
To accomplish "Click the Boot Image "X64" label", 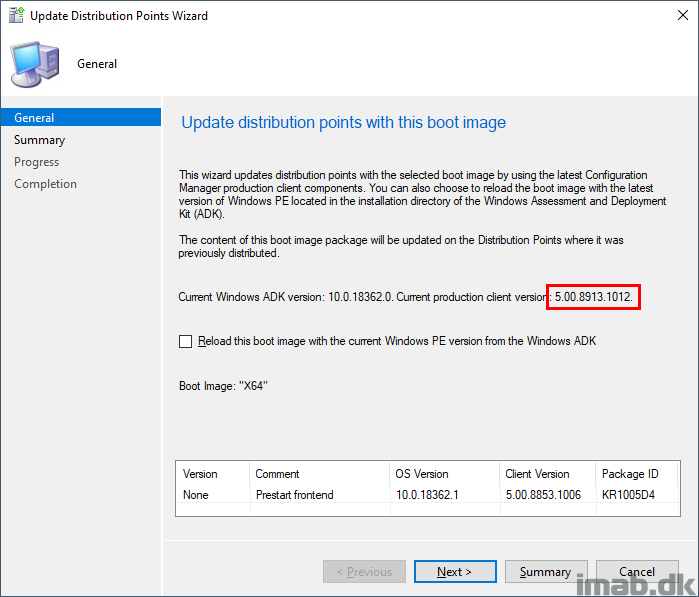I will pyautogui.click(x=223, y=386).
